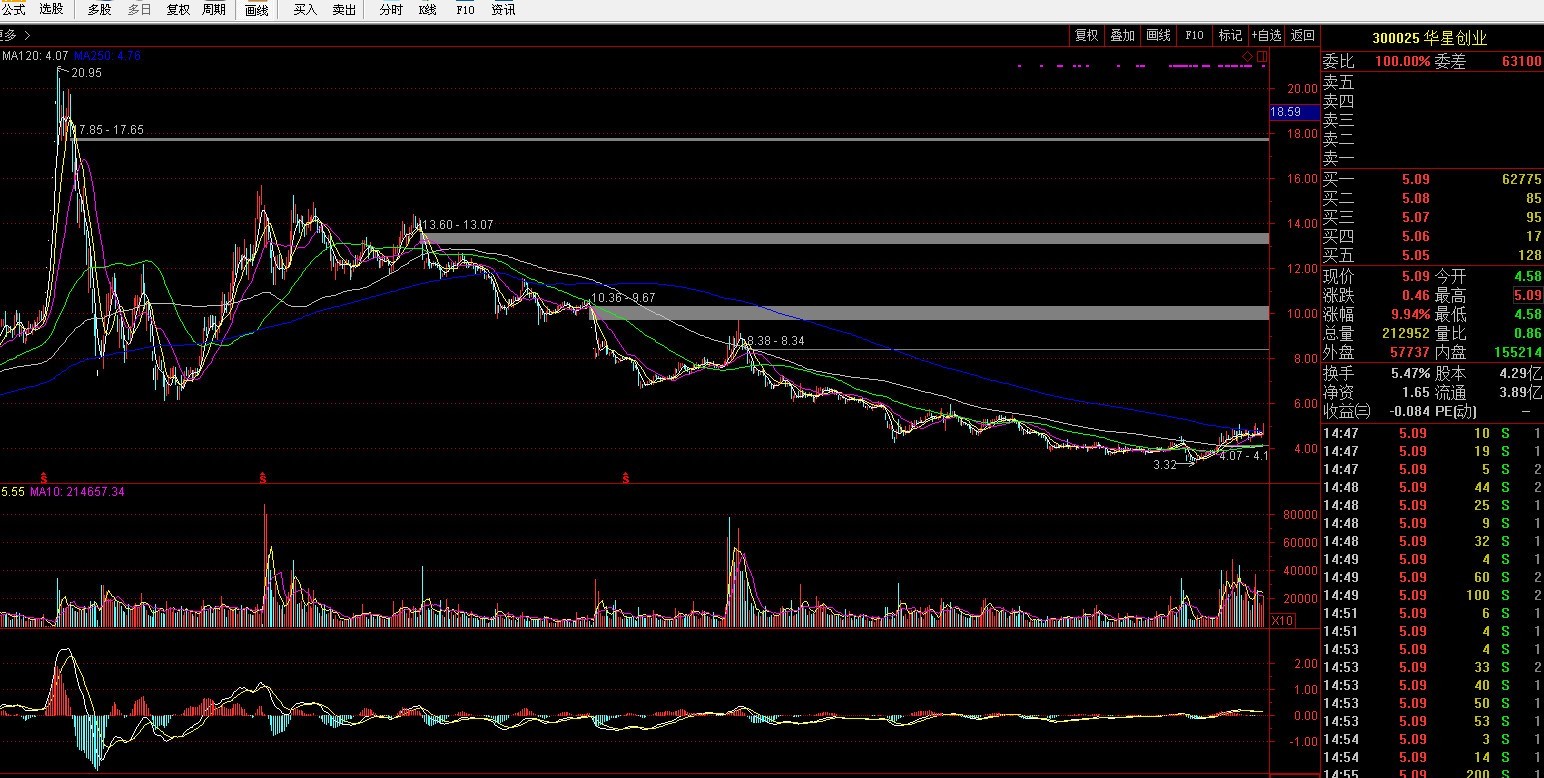
Task: Click the 委比 100.00% value
Action: (x=1401, y=61)
